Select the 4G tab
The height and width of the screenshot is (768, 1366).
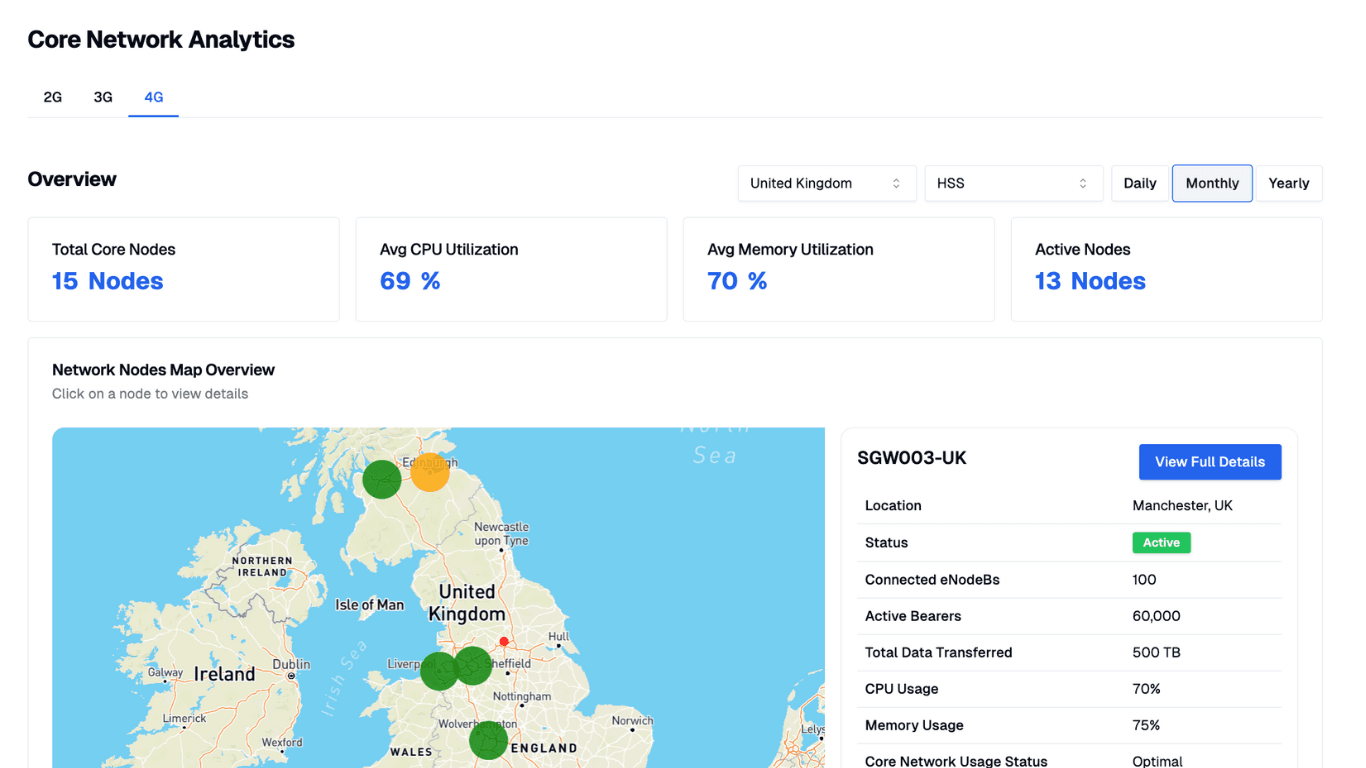(153, 97)
